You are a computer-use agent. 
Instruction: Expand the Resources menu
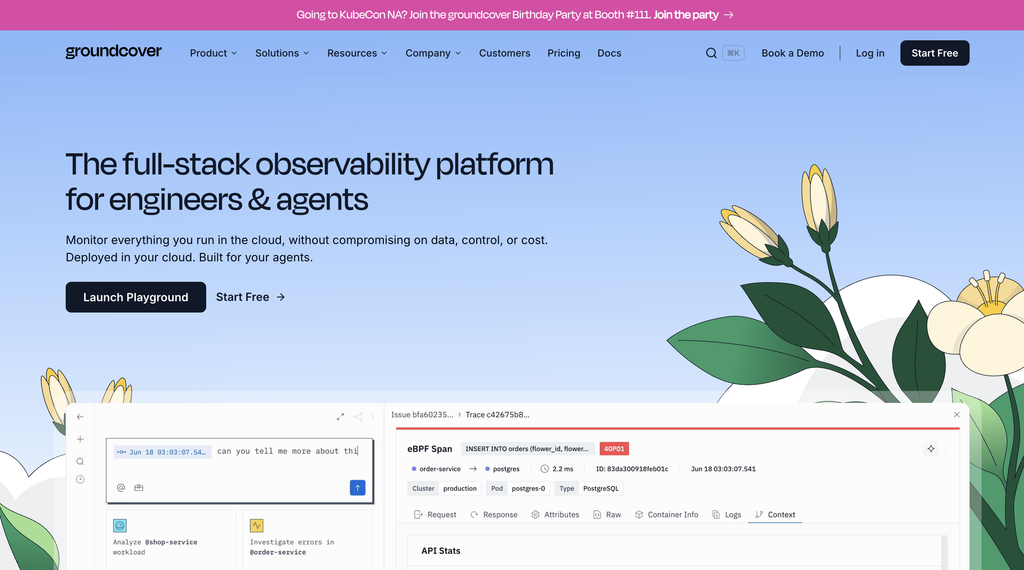pyautogui.click(x=357, y=53)
